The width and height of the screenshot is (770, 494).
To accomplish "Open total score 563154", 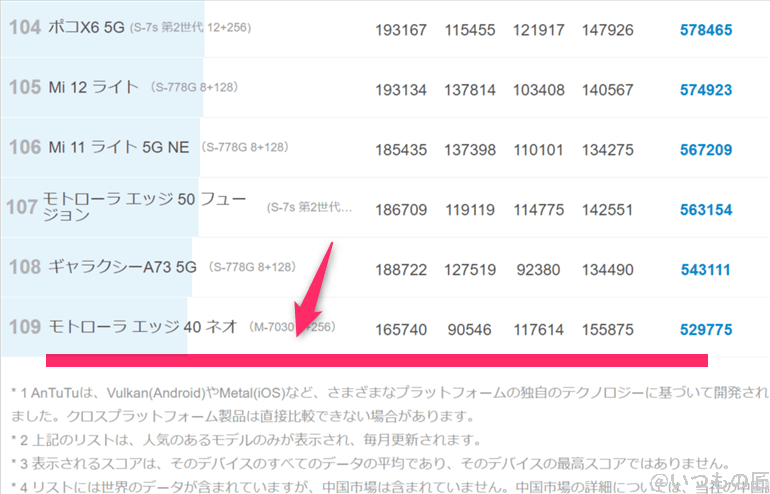I will [x=706, y=210].
